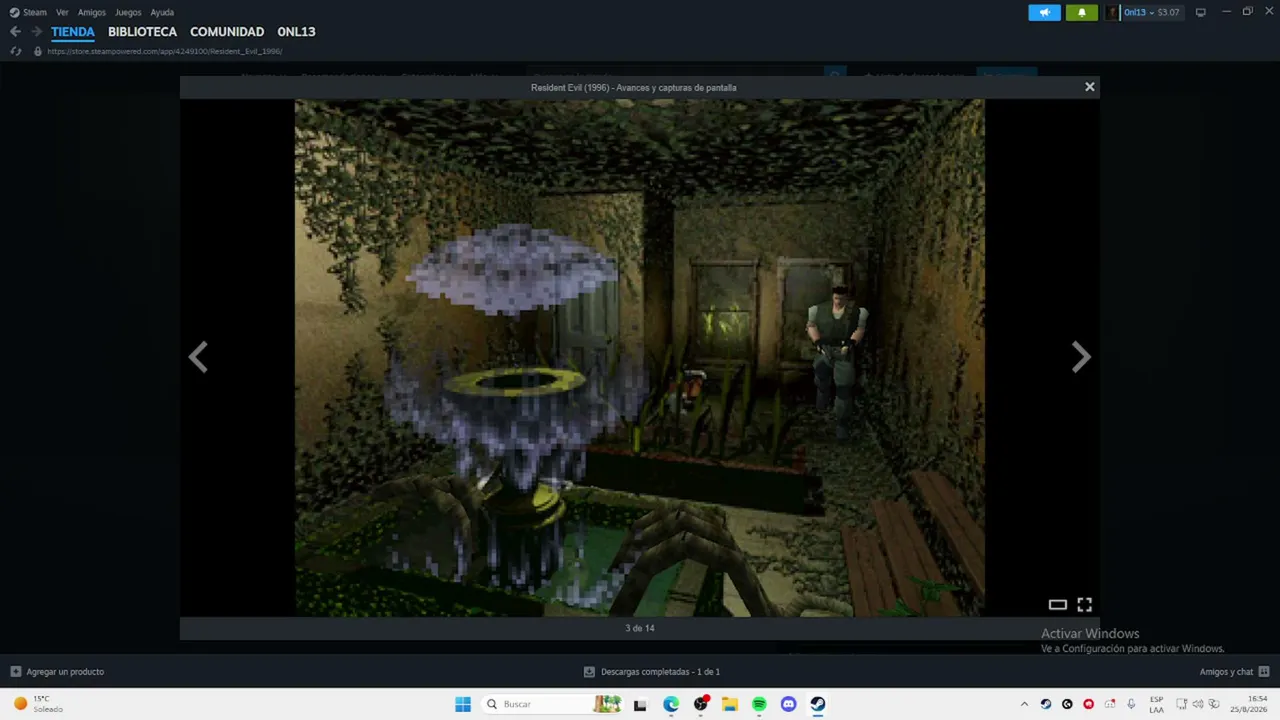The width and height of the screenshot is (1280, 720).
Task: Open the ONL13 profile tab
Action: [296, 32]
